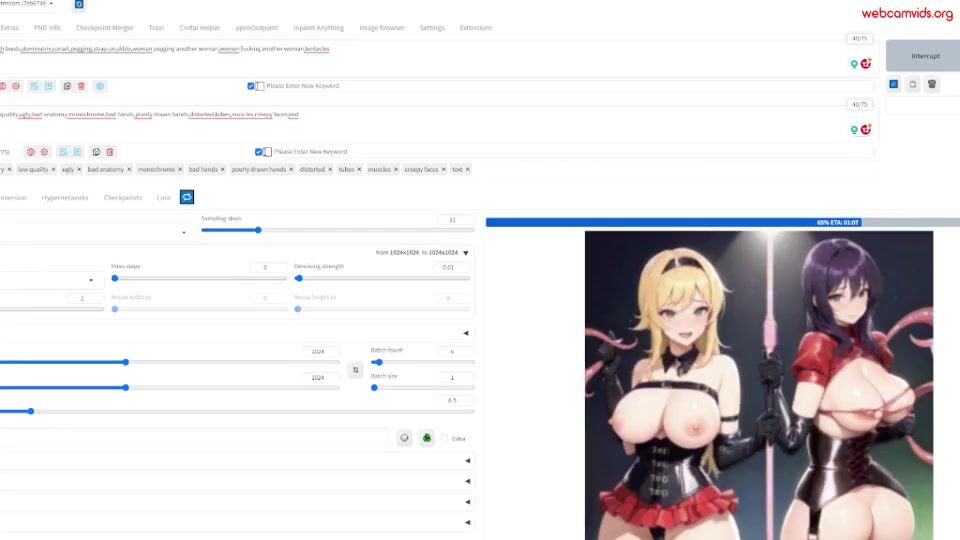Click the blue gear icon in prompt toolbar

(x=100, y=86)
